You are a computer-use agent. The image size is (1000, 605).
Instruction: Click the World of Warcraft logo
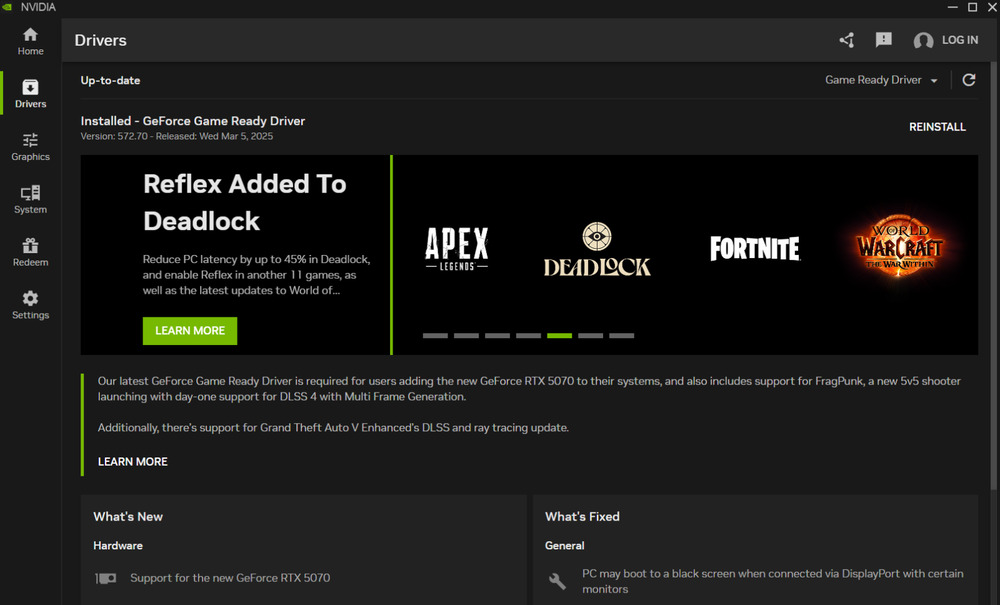[x=899, y=245]
